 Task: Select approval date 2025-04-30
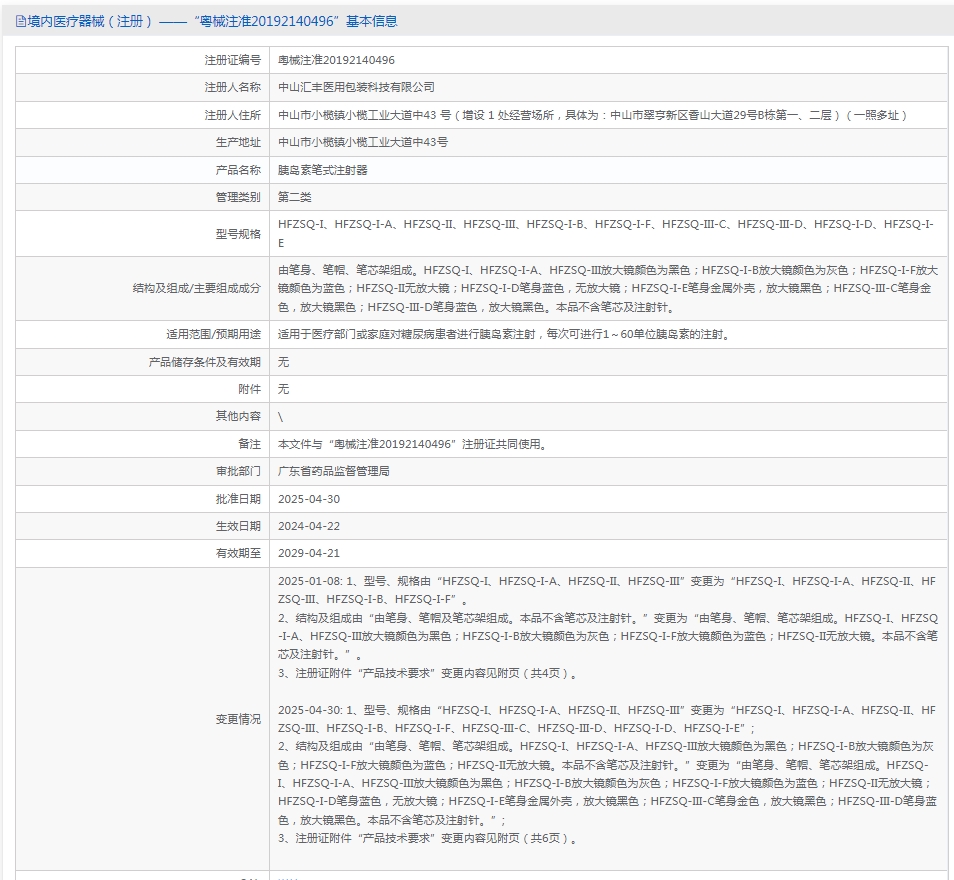309,499
